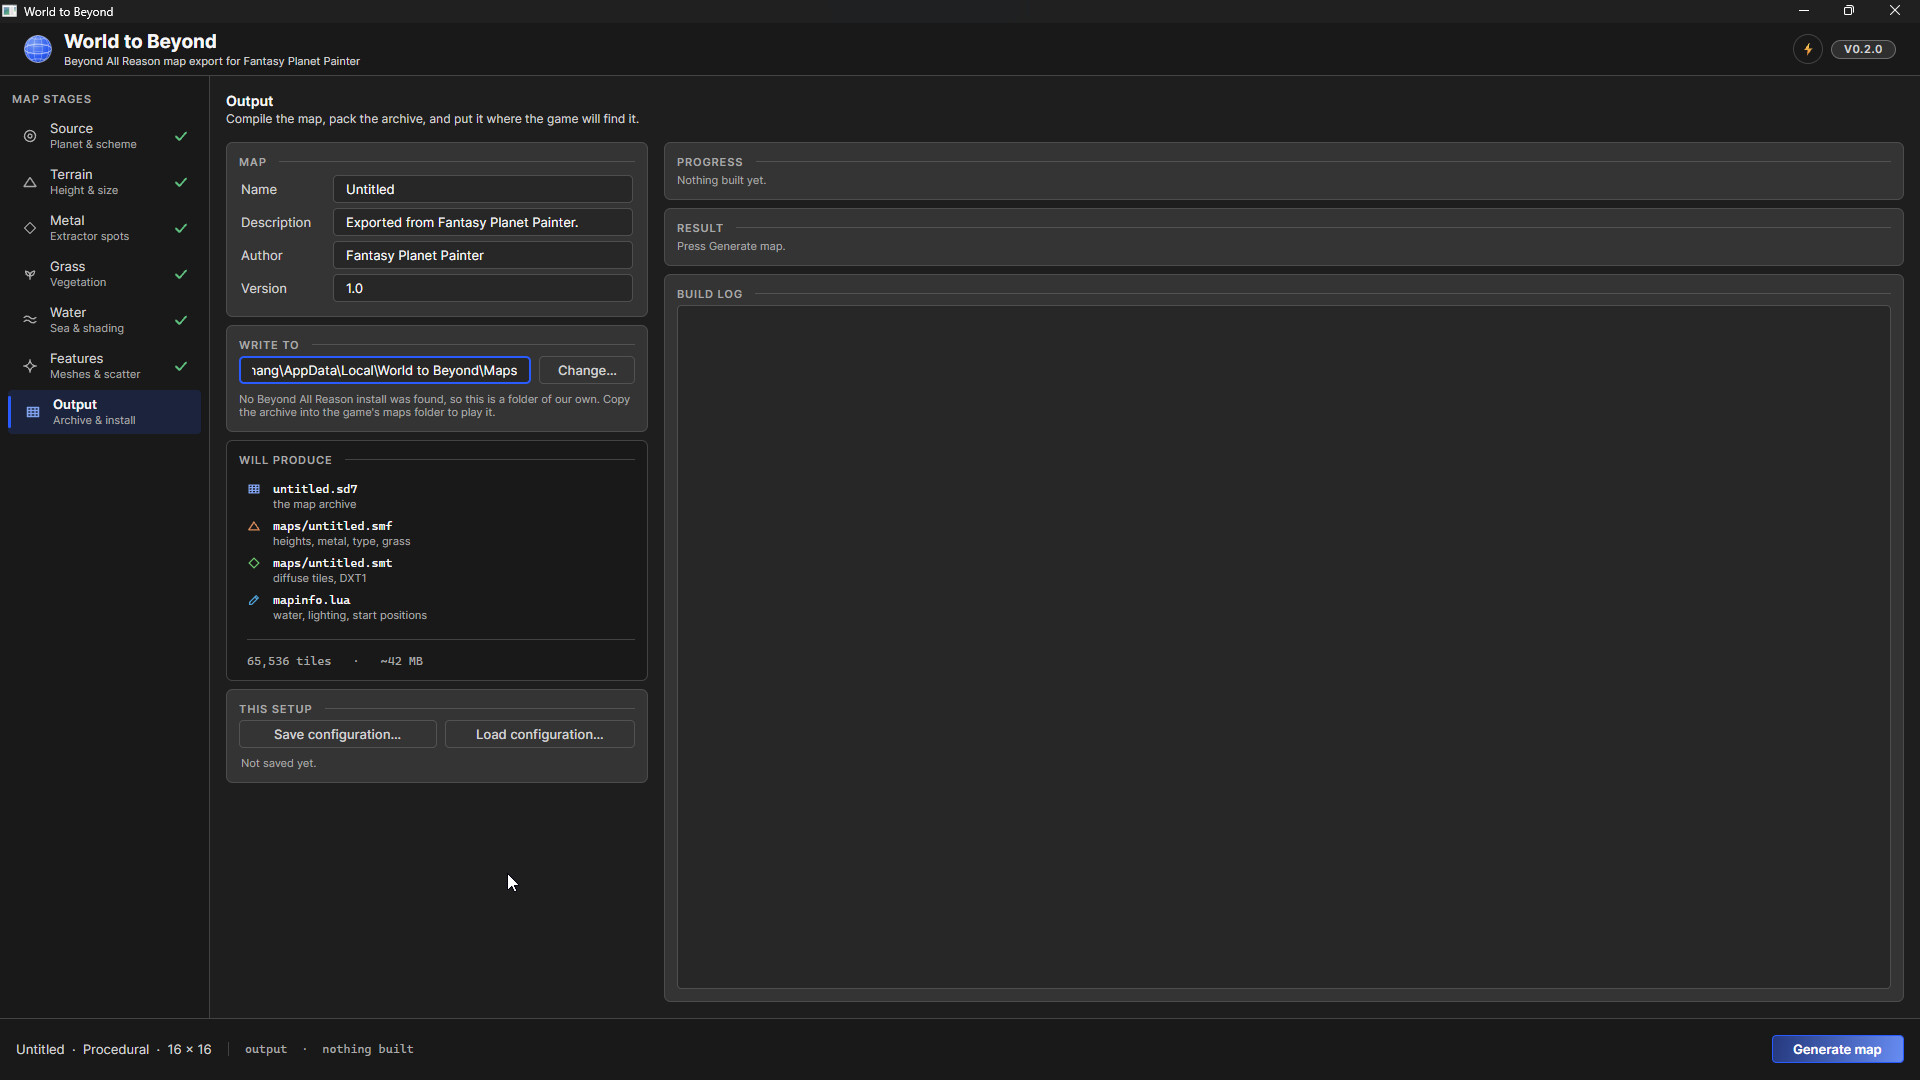
Task: Go to the Metal extractor spots stage
Action: pos(105,228)
